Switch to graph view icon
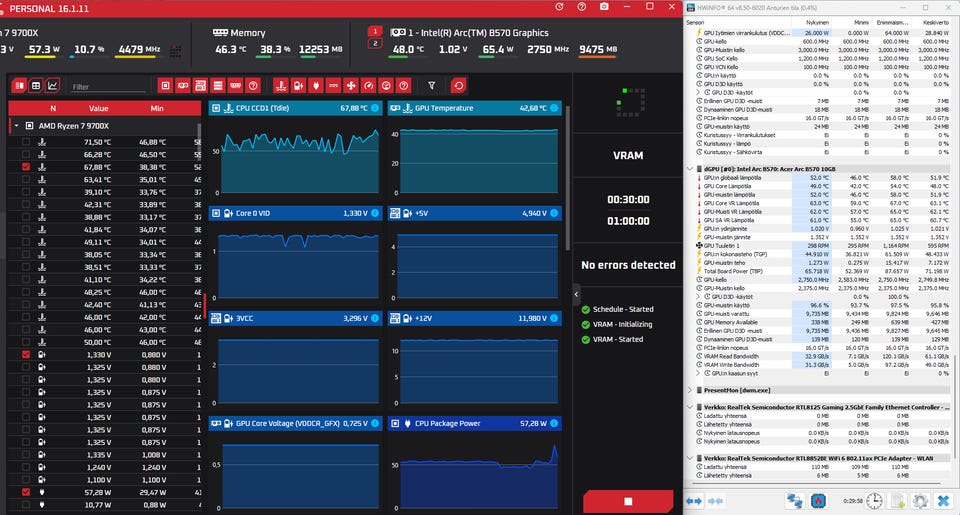The image size is (960, 515). (53, 86)
